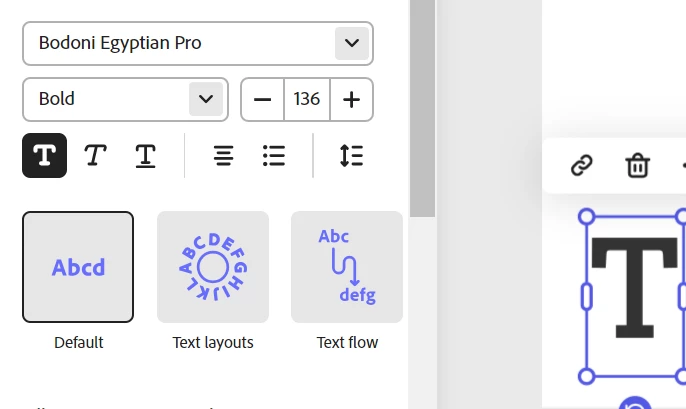Open text alignment options

click(x=224, y=155)
